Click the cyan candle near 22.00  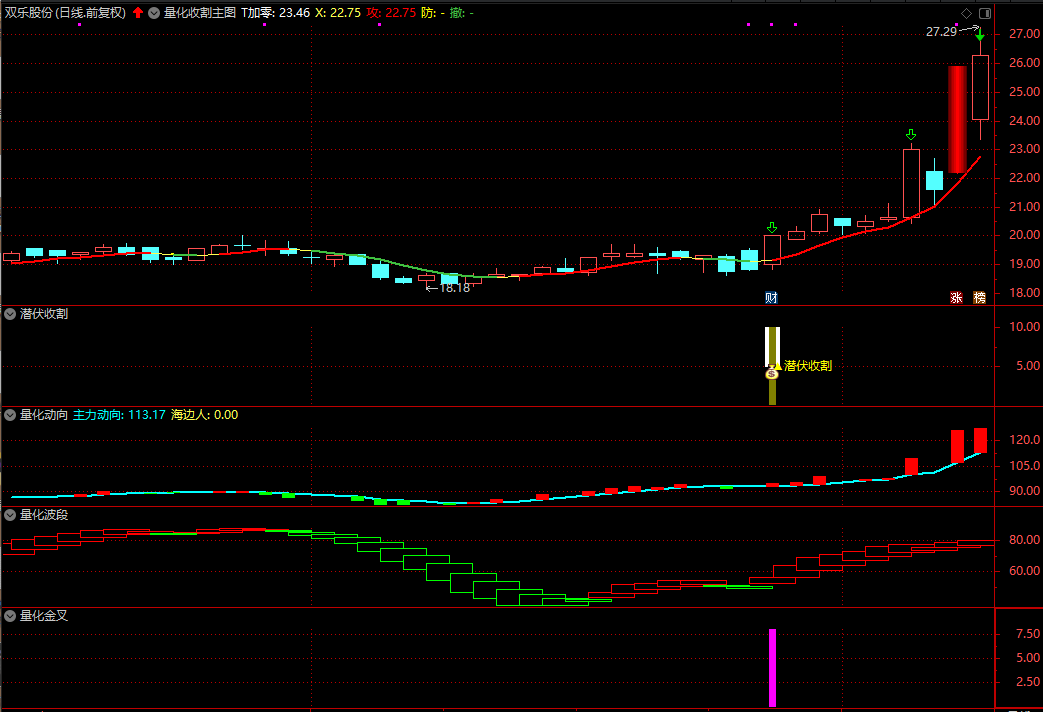[935, 180]
